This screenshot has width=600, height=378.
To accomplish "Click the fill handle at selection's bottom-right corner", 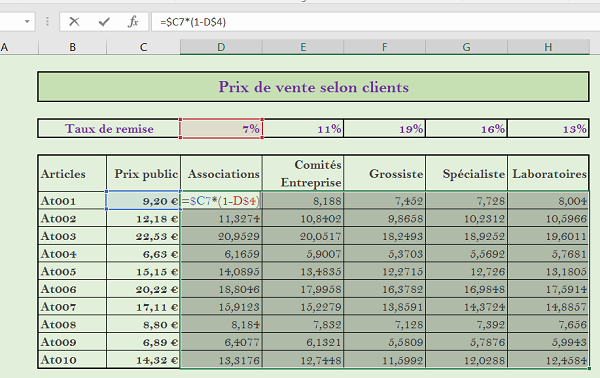I will coord(589,368).
